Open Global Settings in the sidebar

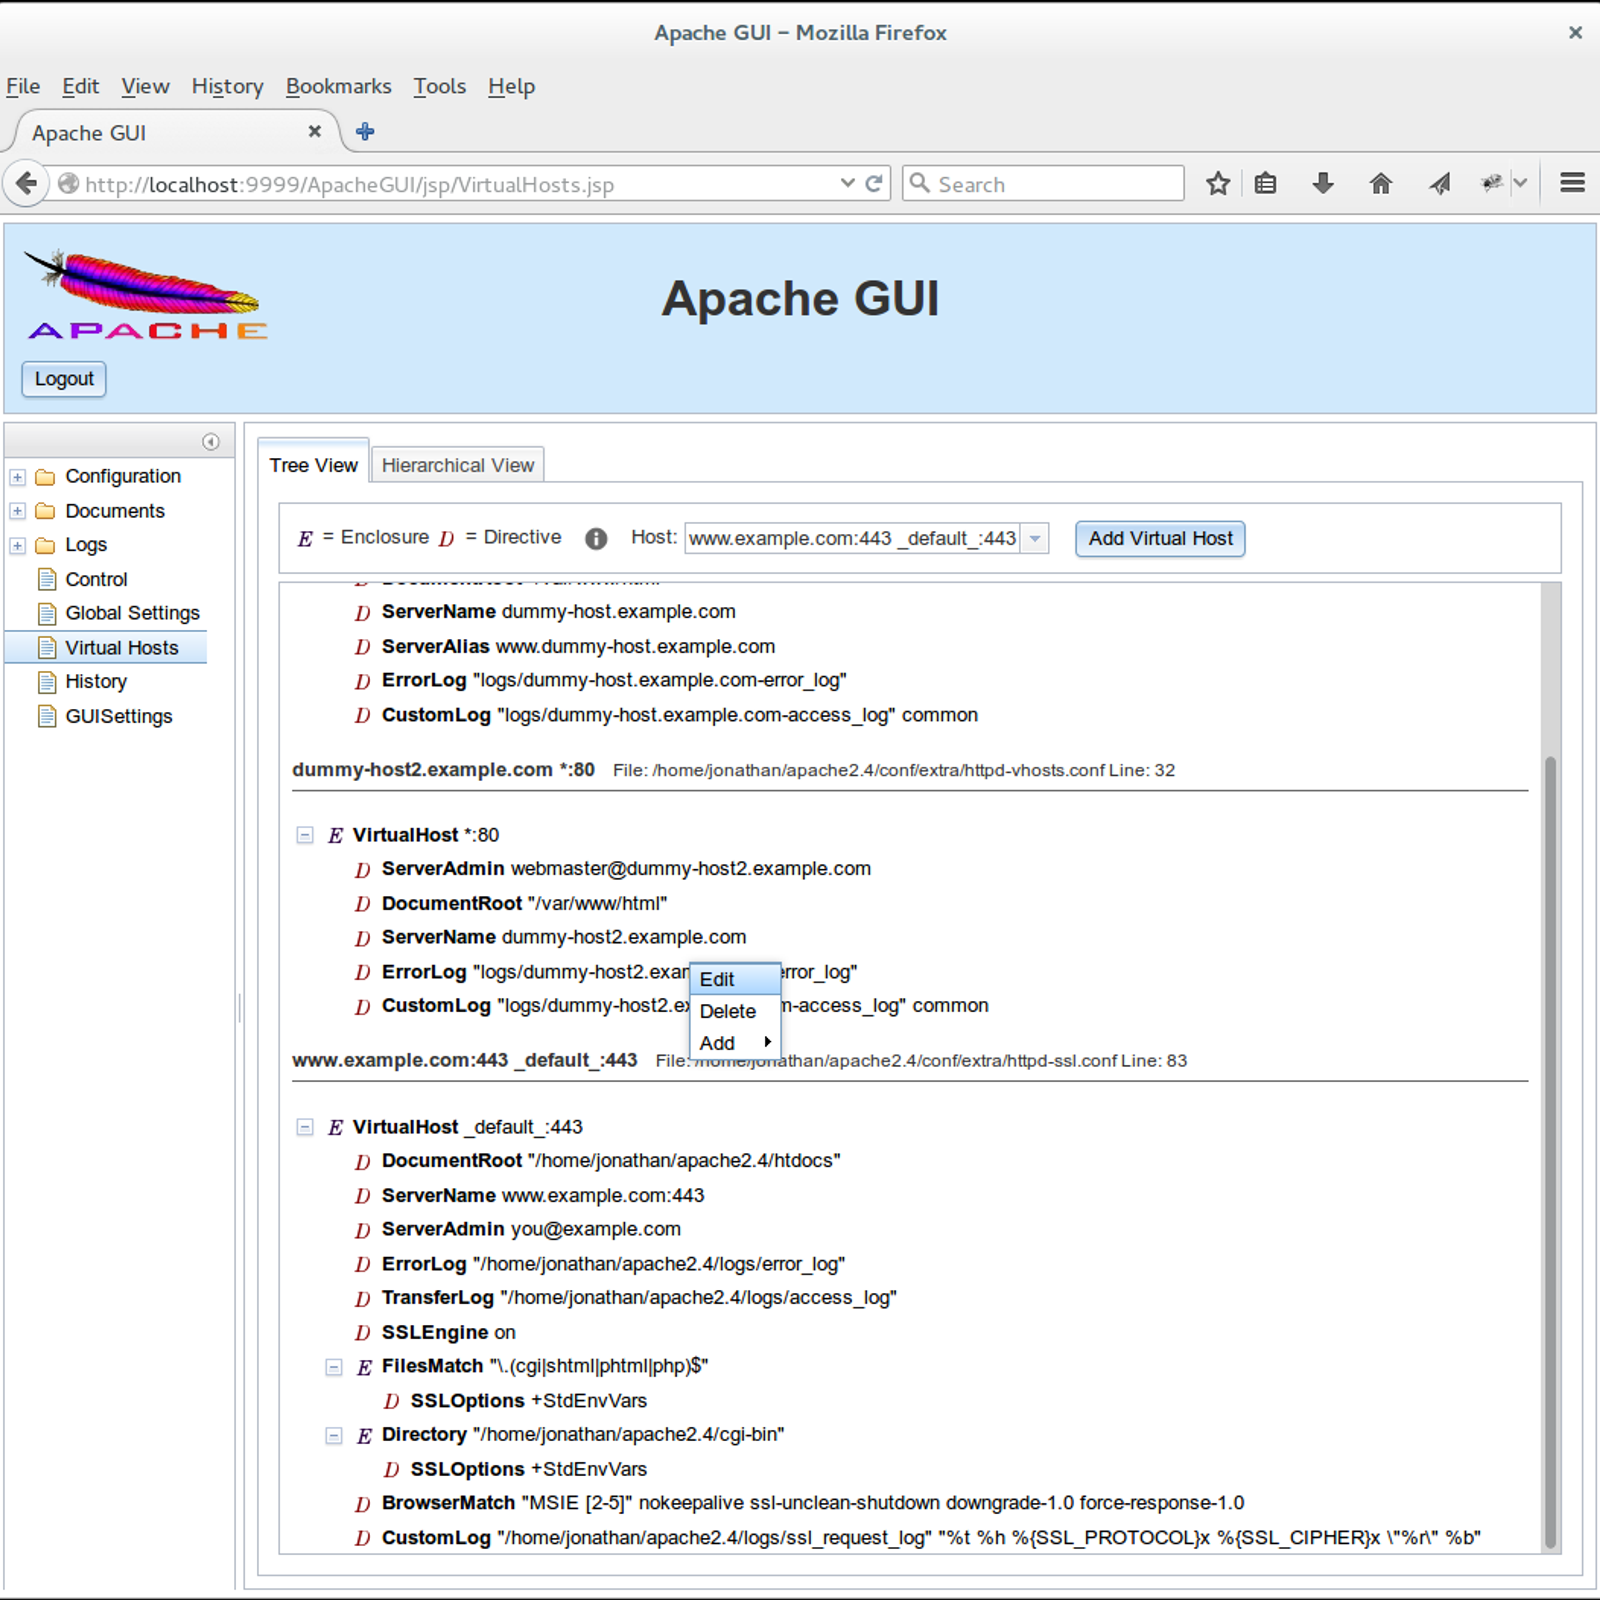pyautogui.click(x=132, y=613)
